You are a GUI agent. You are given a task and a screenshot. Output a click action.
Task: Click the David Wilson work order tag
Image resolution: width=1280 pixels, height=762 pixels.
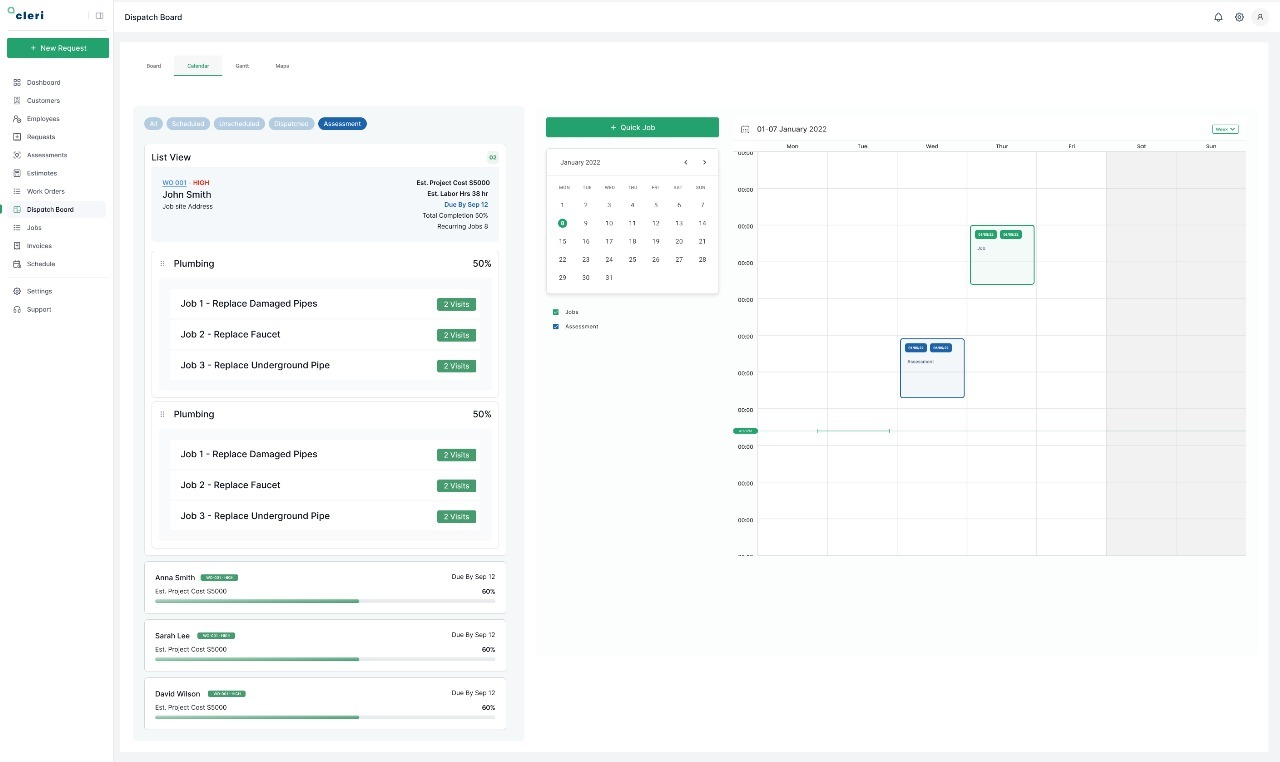click(x=226, y=693)
